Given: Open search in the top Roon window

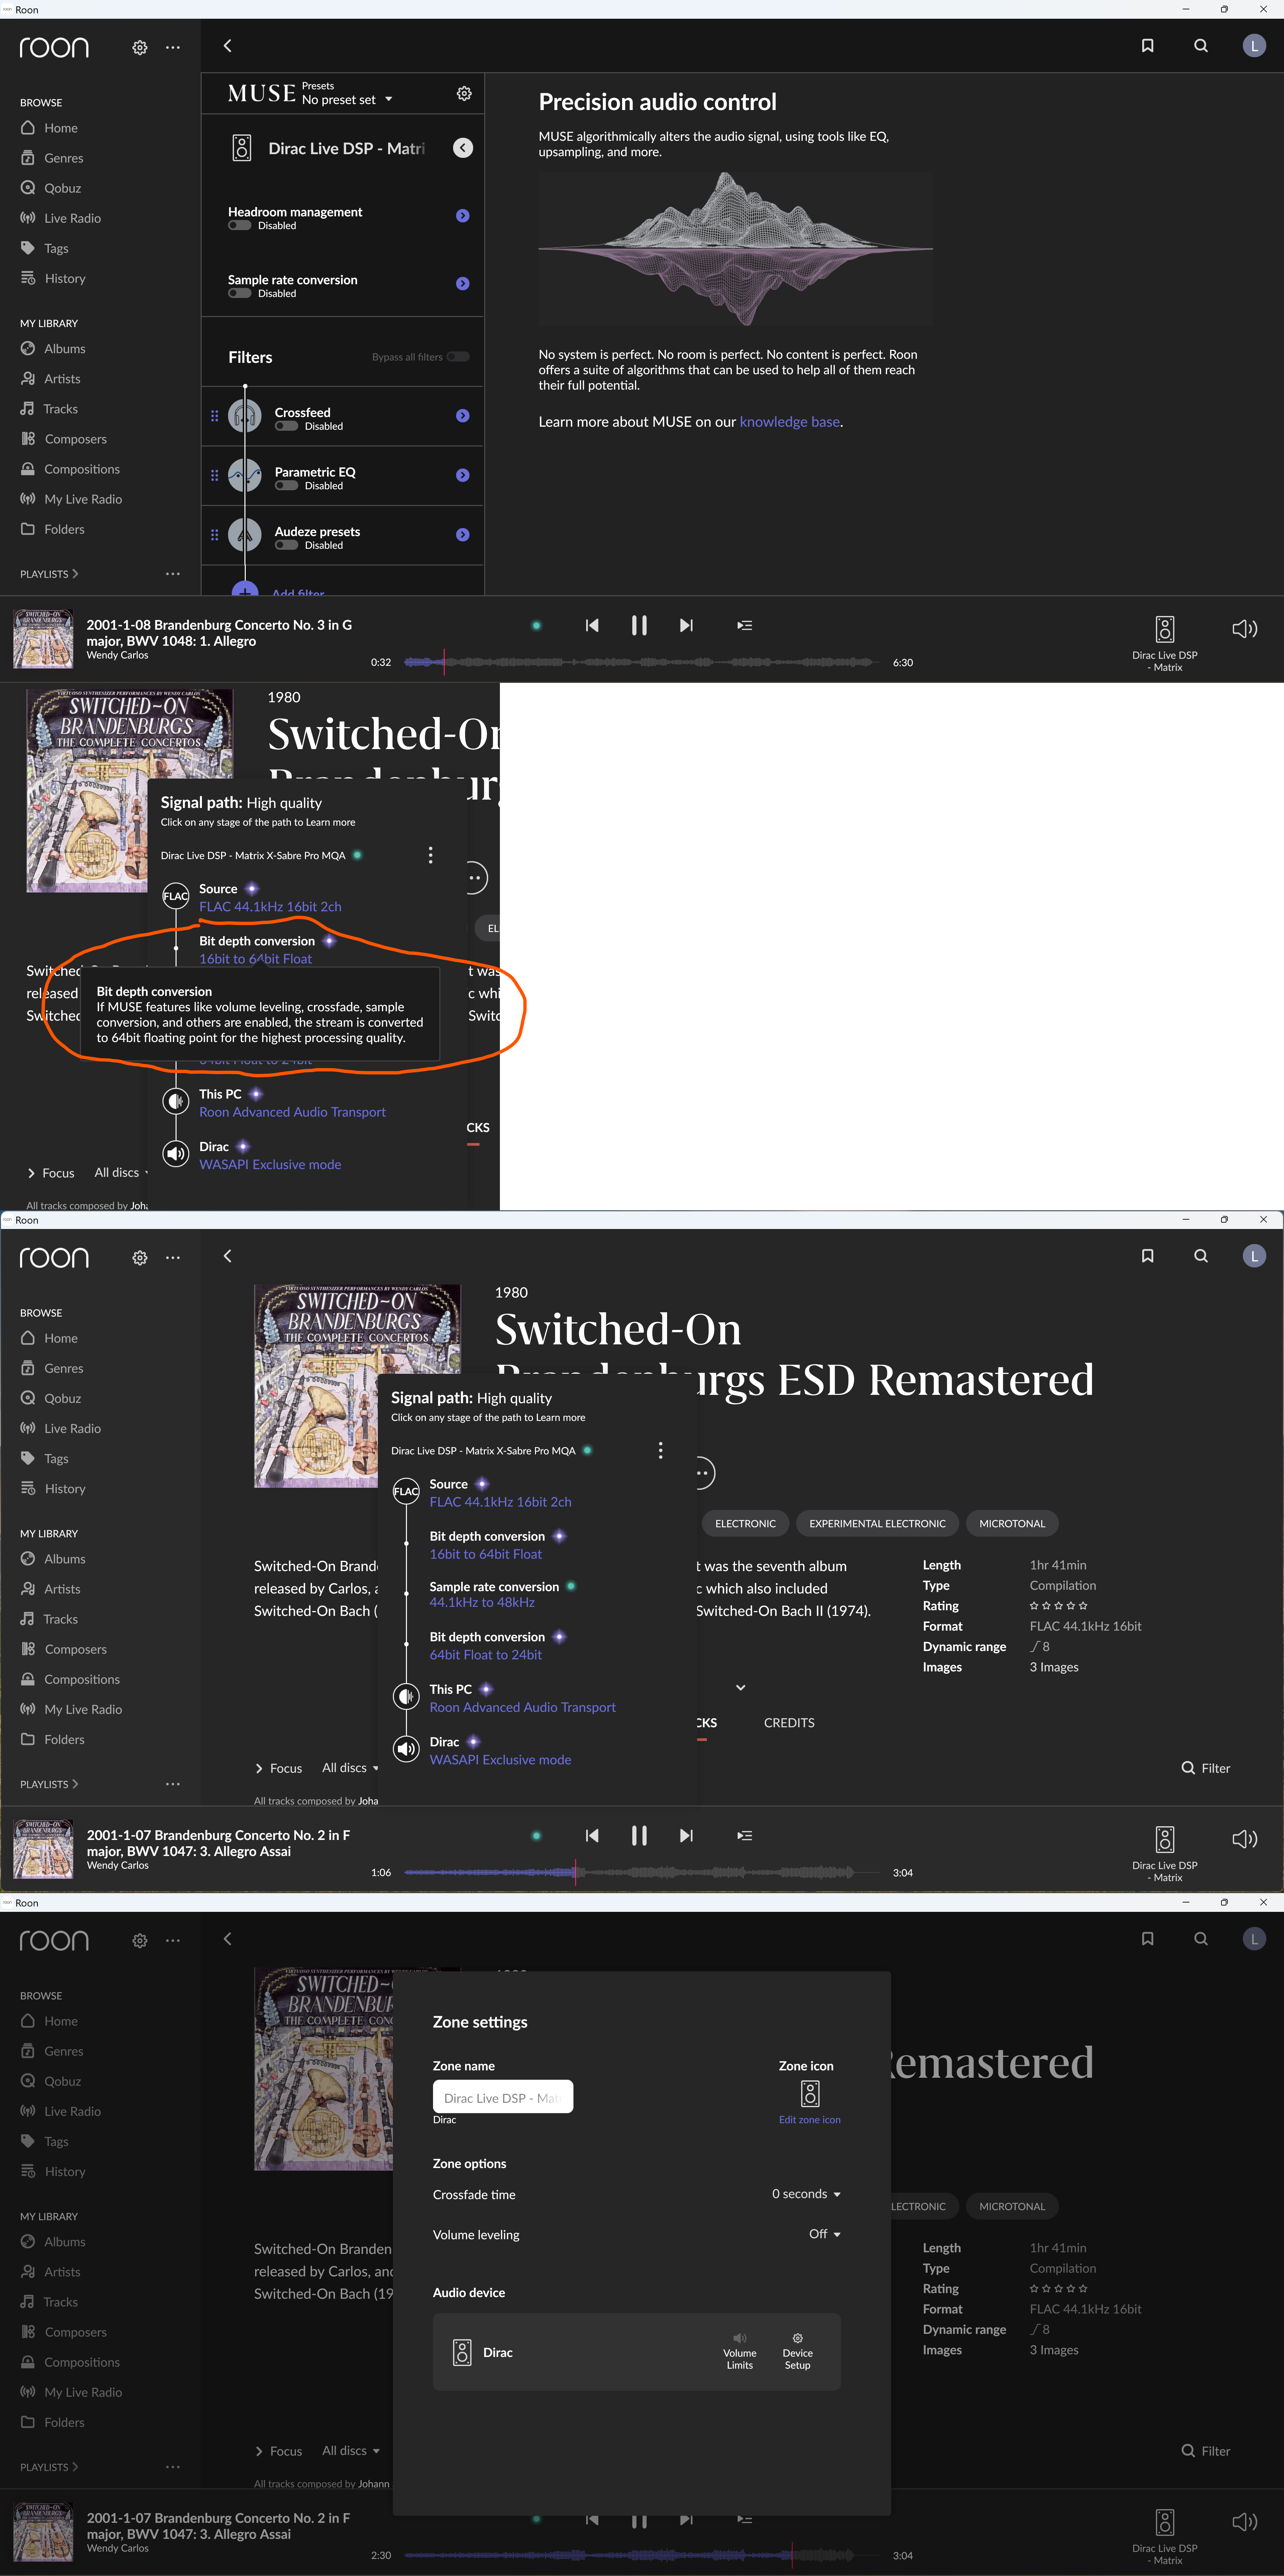Looking at the screenshot, I should [x=1201, y=46].
